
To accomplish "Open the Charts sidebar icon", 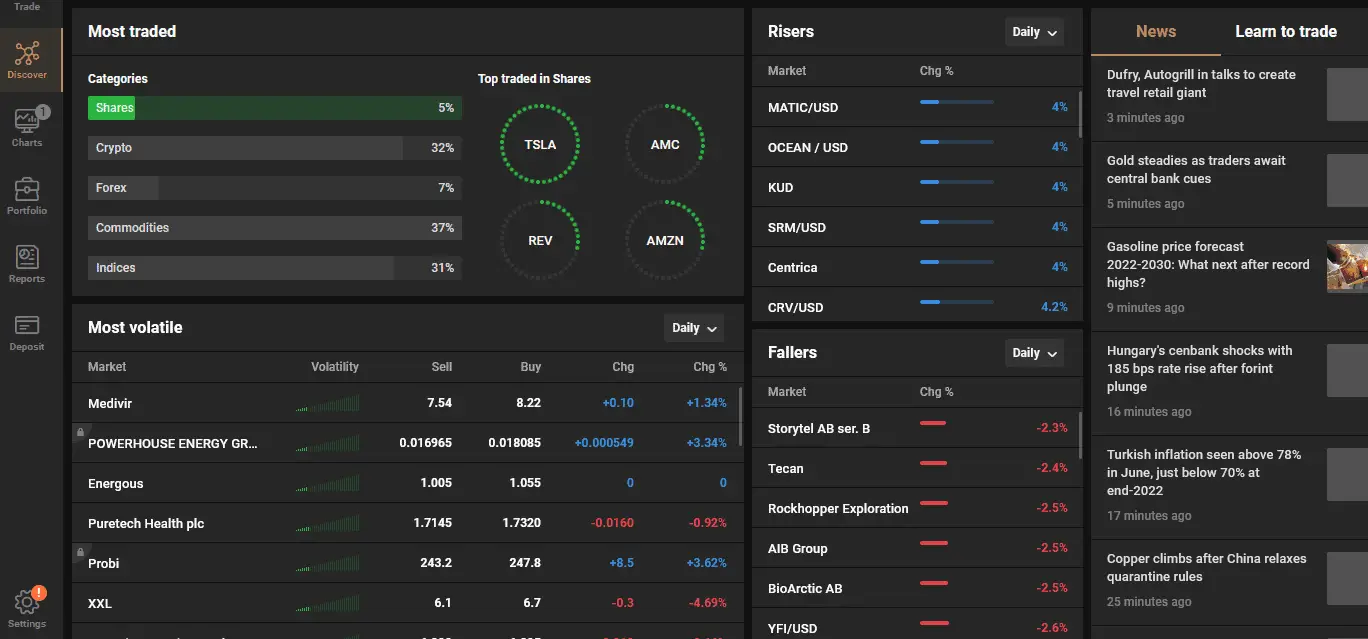I will [x=27, y=127].
